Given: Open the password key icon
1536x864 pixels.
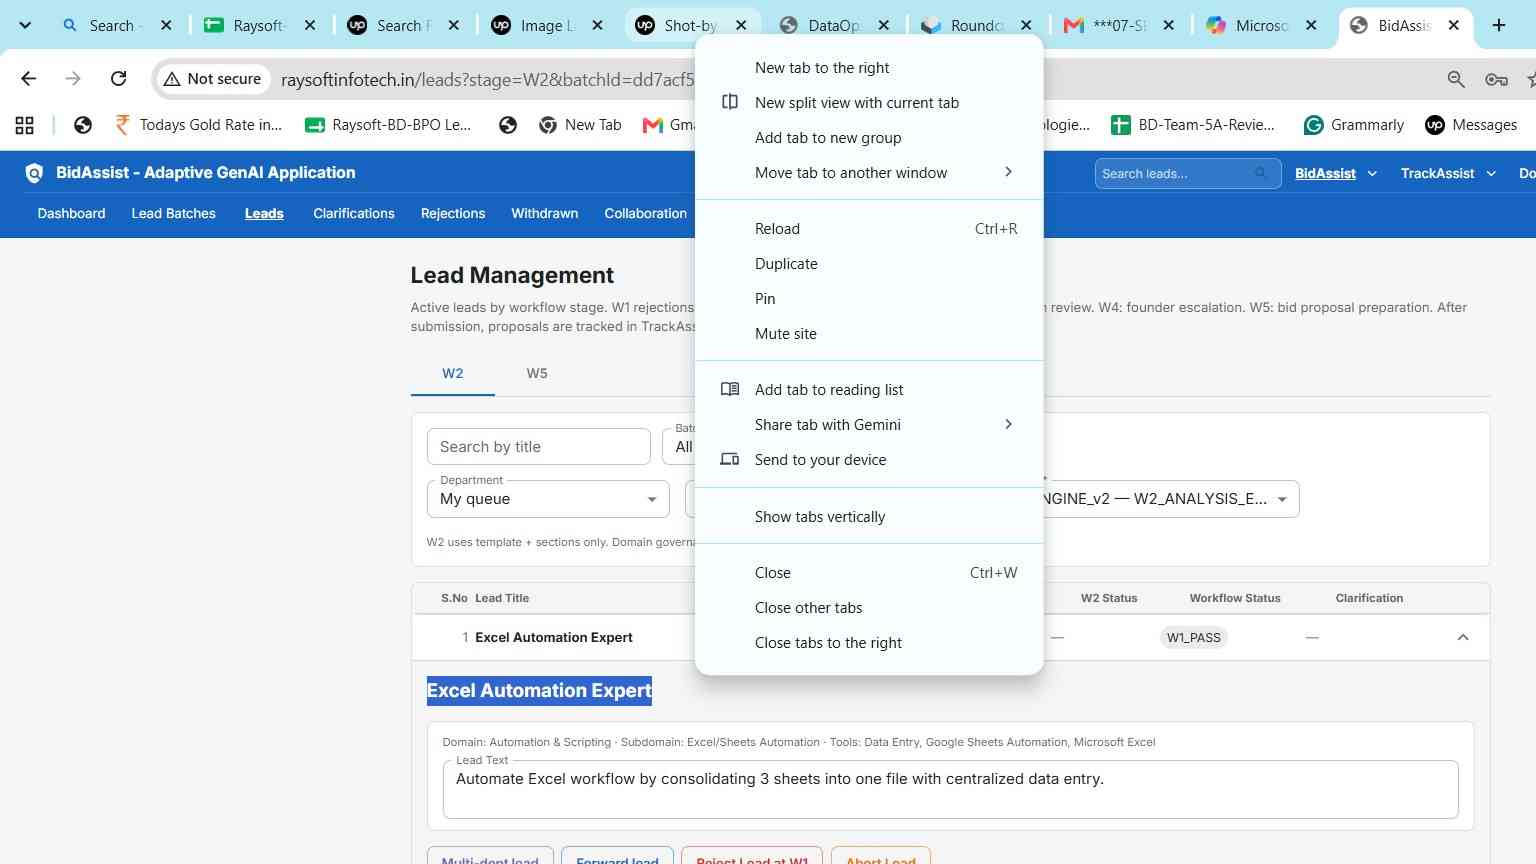Looking at the screenshot, I should click(1496, 79).
